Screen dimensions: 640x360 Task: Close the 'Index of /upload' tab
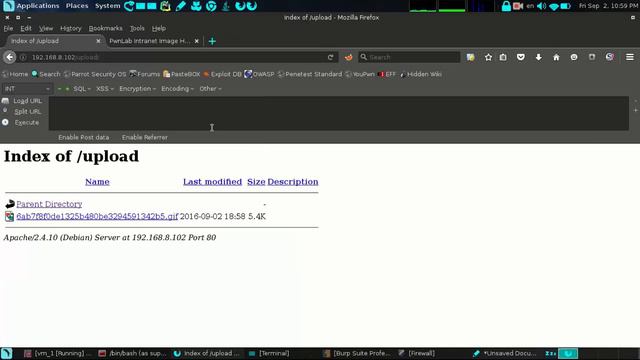pos(98,41)
